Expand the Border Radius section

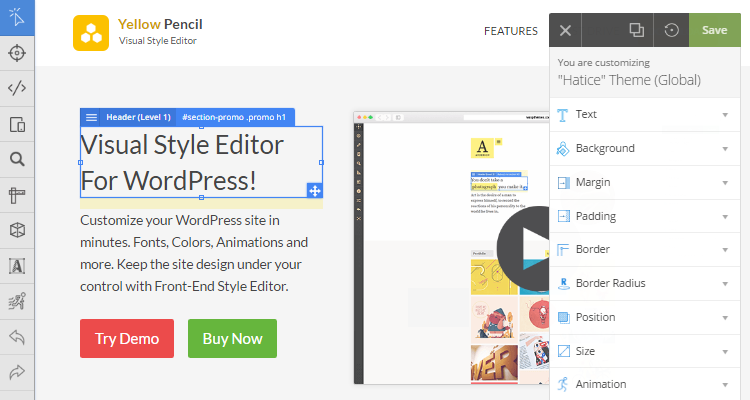click(644, 284)
